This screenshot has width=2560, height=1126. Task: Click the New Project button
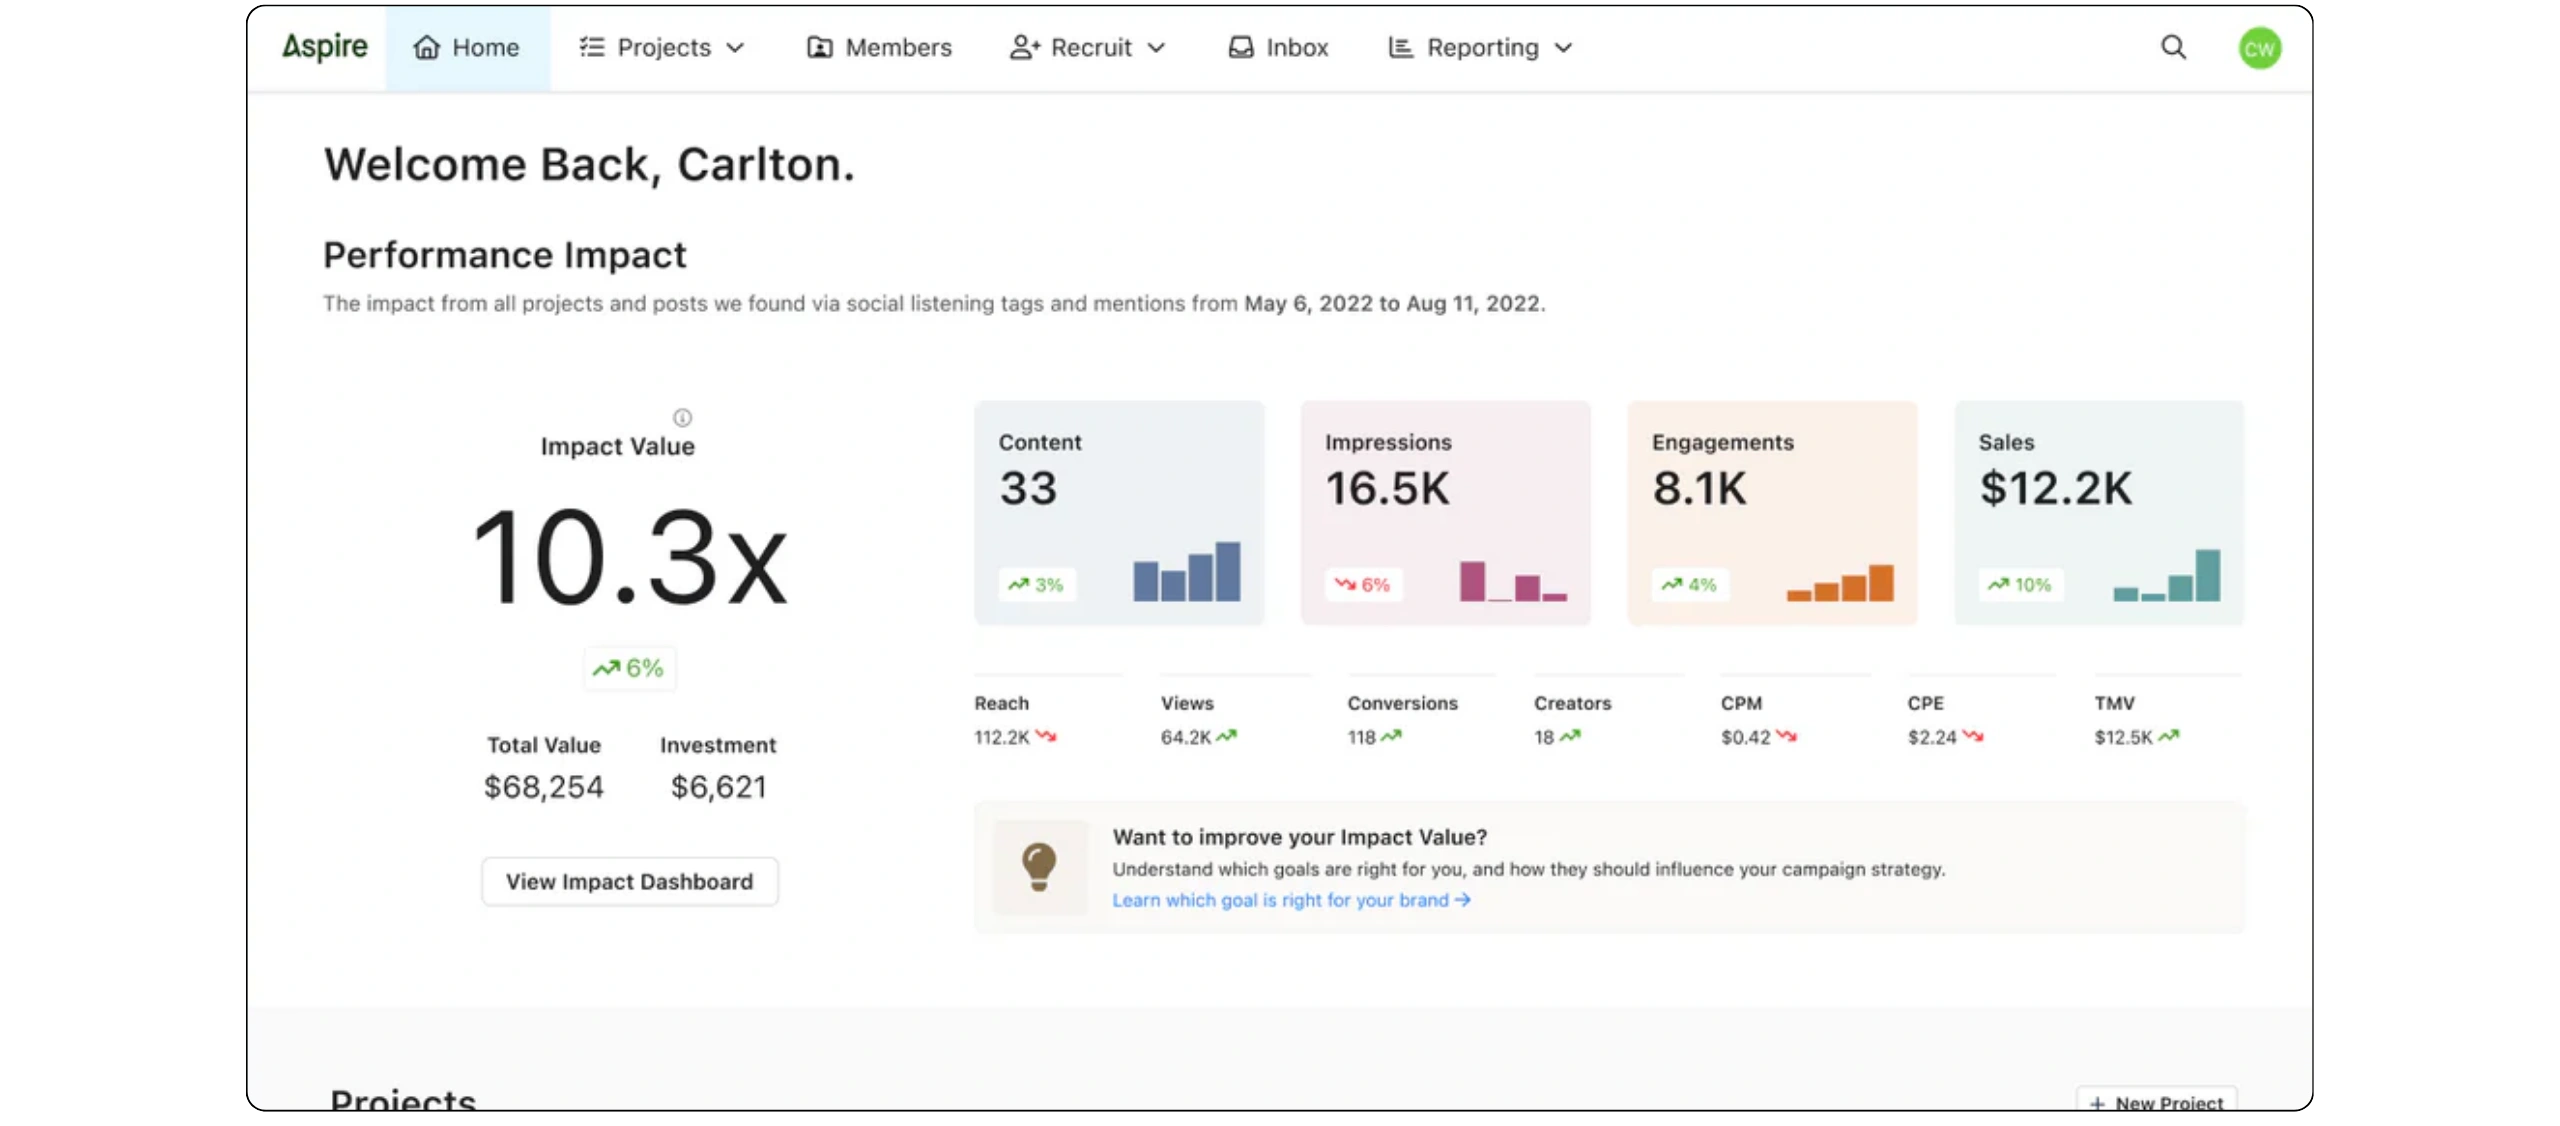(x=2157, y=1101)
